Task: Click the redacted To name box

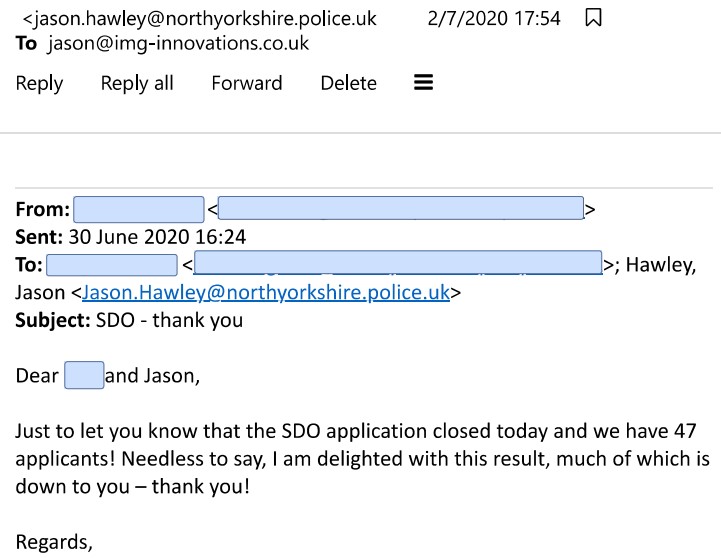Action: [112, 265]
